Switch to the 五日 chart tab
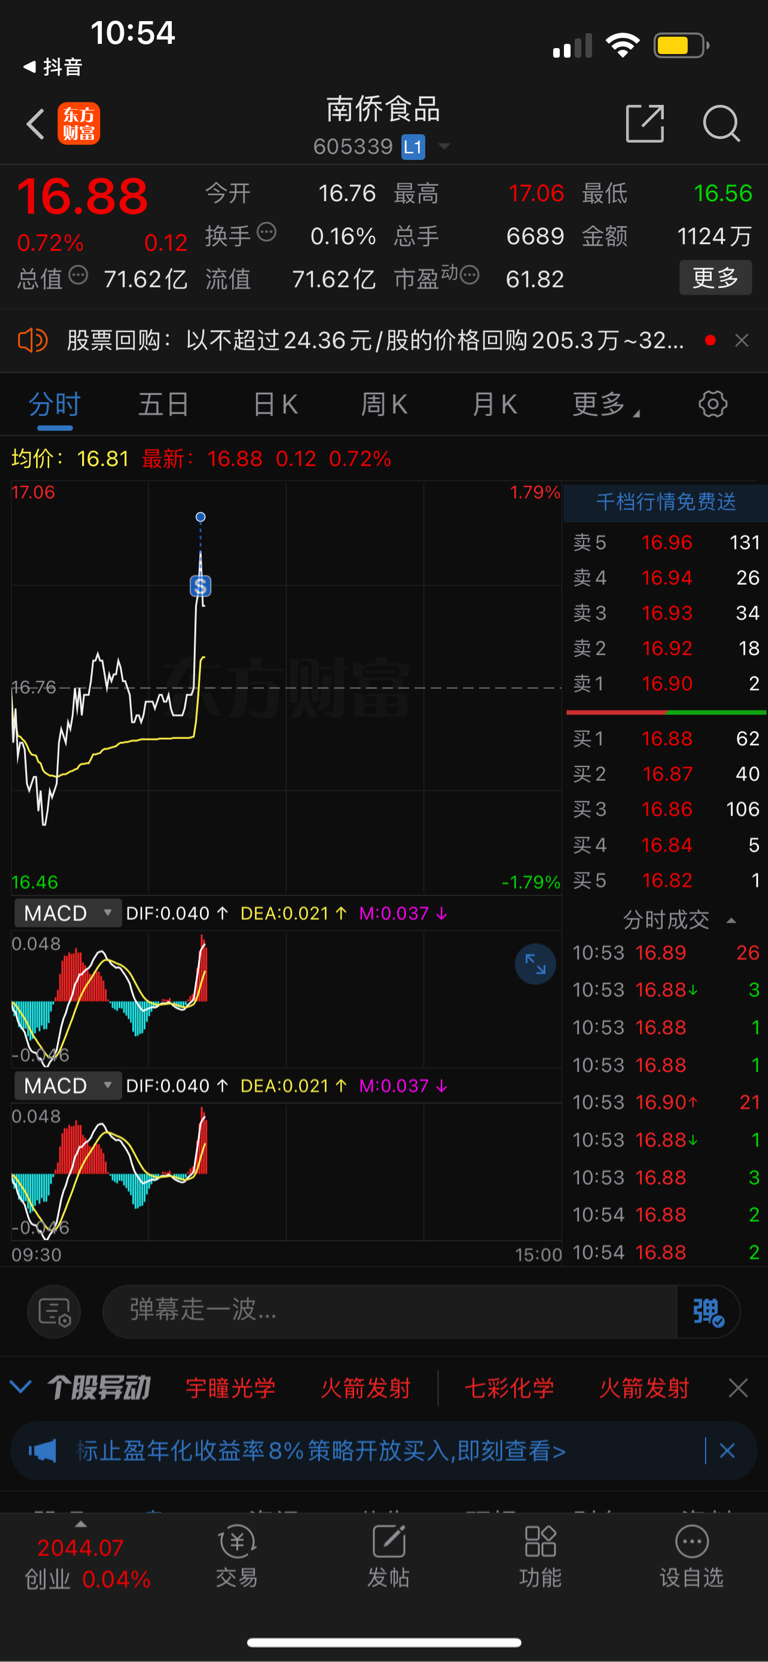The image size is (768, 1662). [x=163, y=405]
